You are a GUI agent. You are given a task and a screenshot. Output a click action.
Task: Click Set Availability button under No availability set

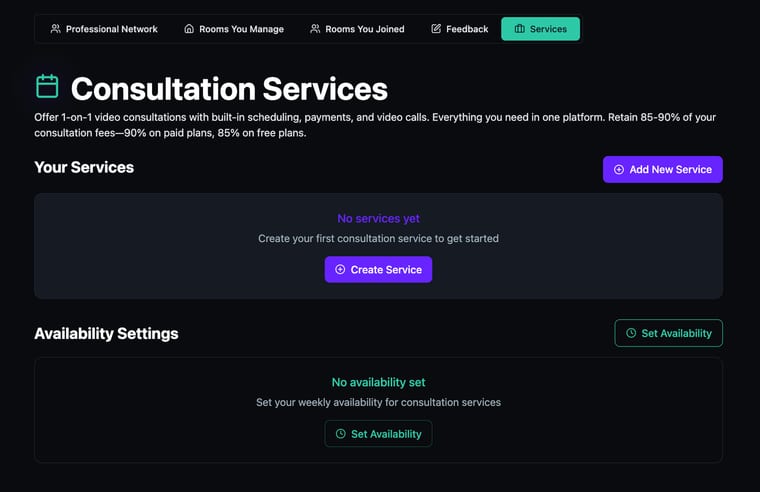tap(379, 434)
